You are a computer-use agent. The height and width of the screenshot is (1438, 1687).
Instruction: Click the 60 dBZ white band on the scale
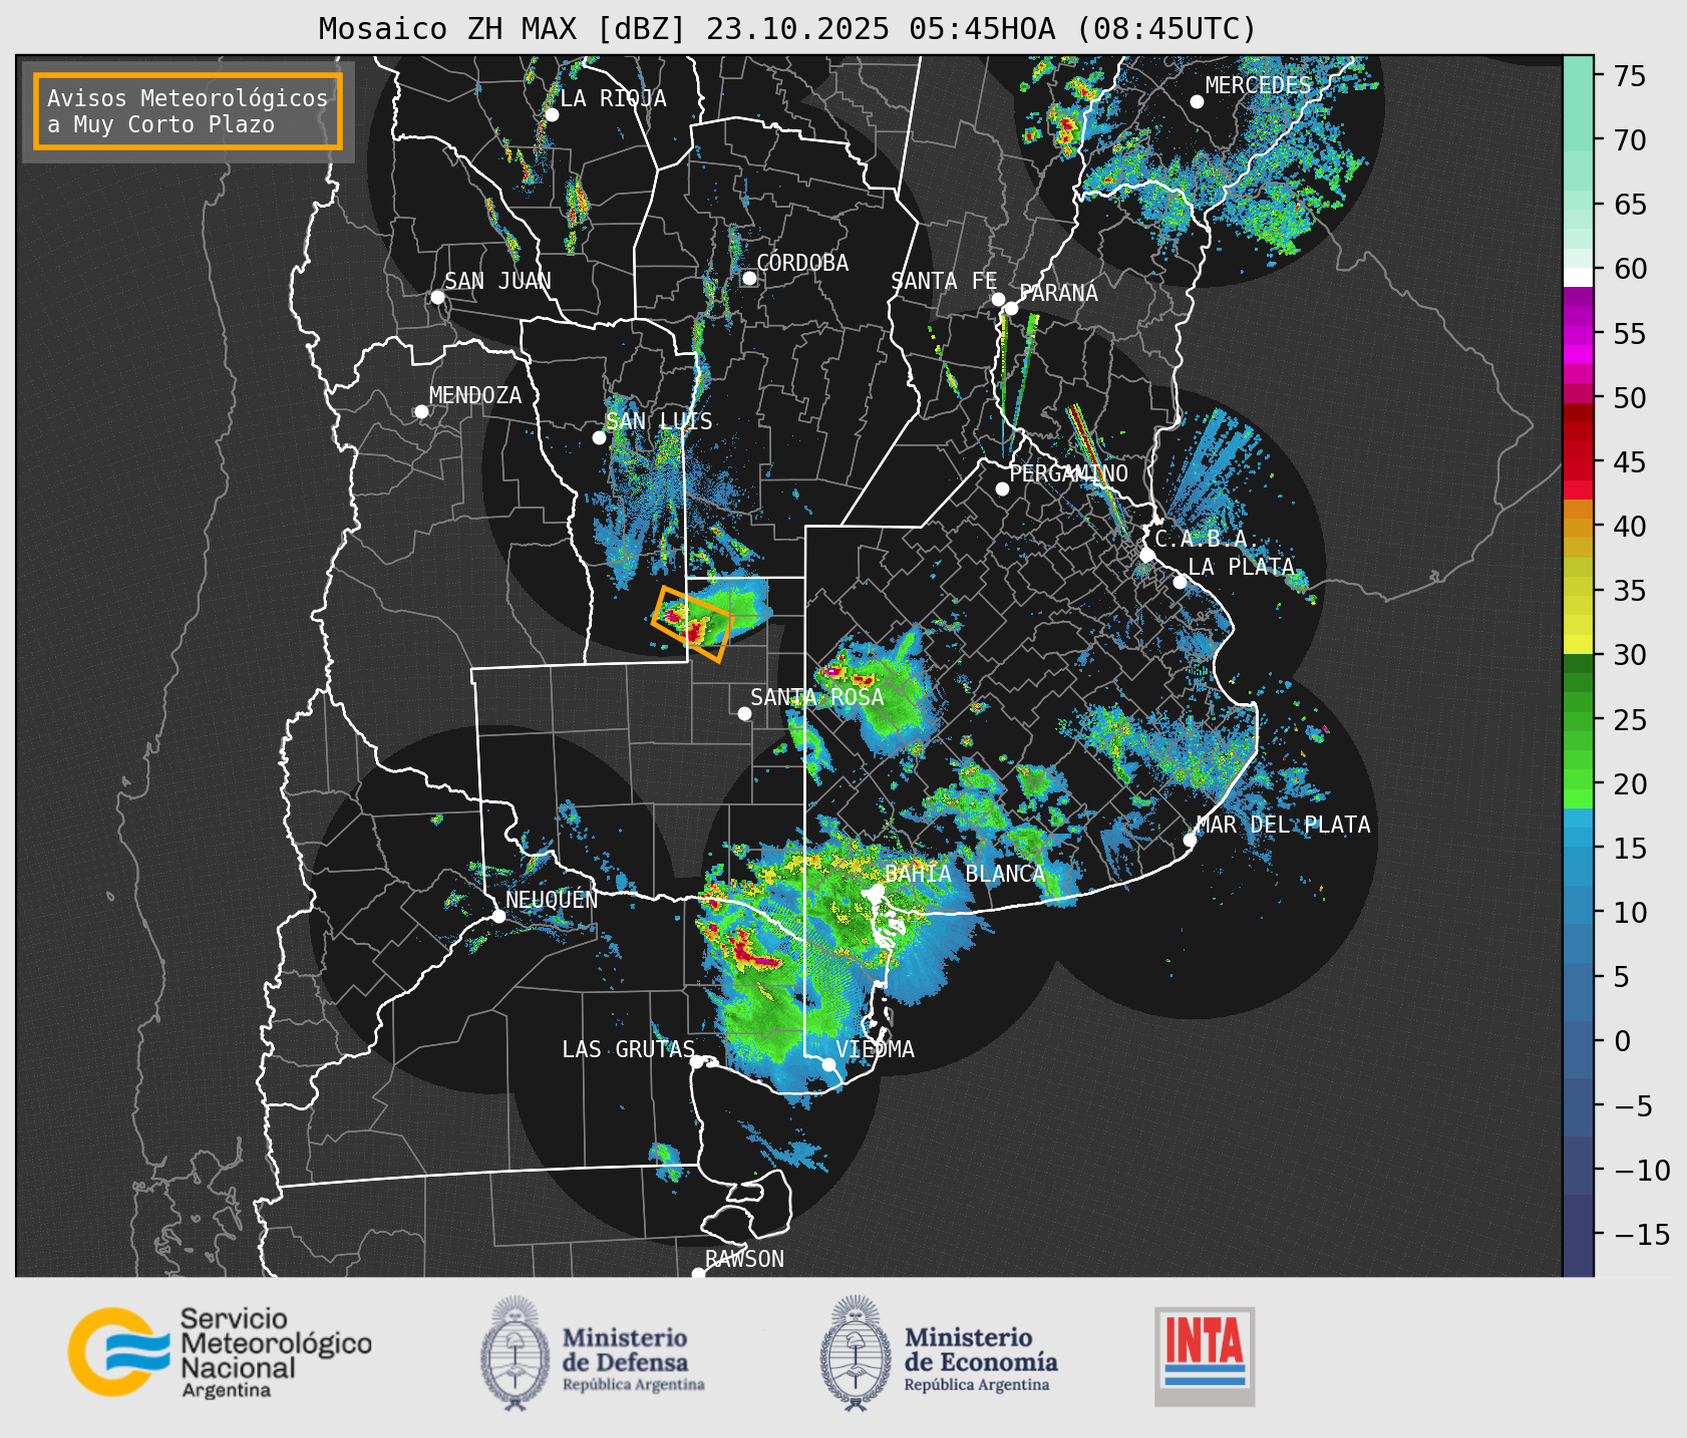pos(1578,276)
